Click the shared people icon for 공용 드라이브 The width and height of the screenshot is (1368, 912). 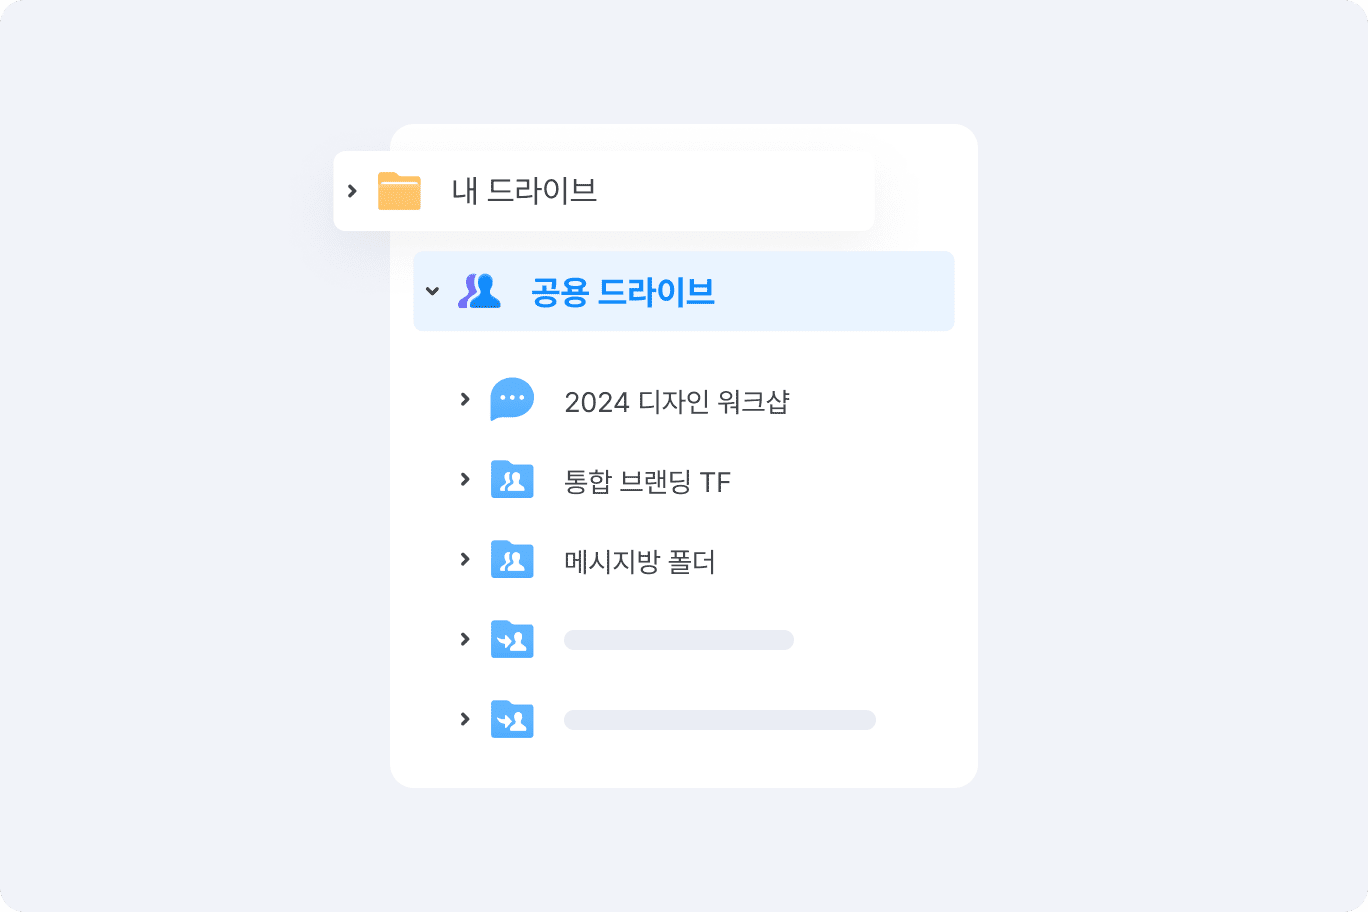[x=479, y=291]
